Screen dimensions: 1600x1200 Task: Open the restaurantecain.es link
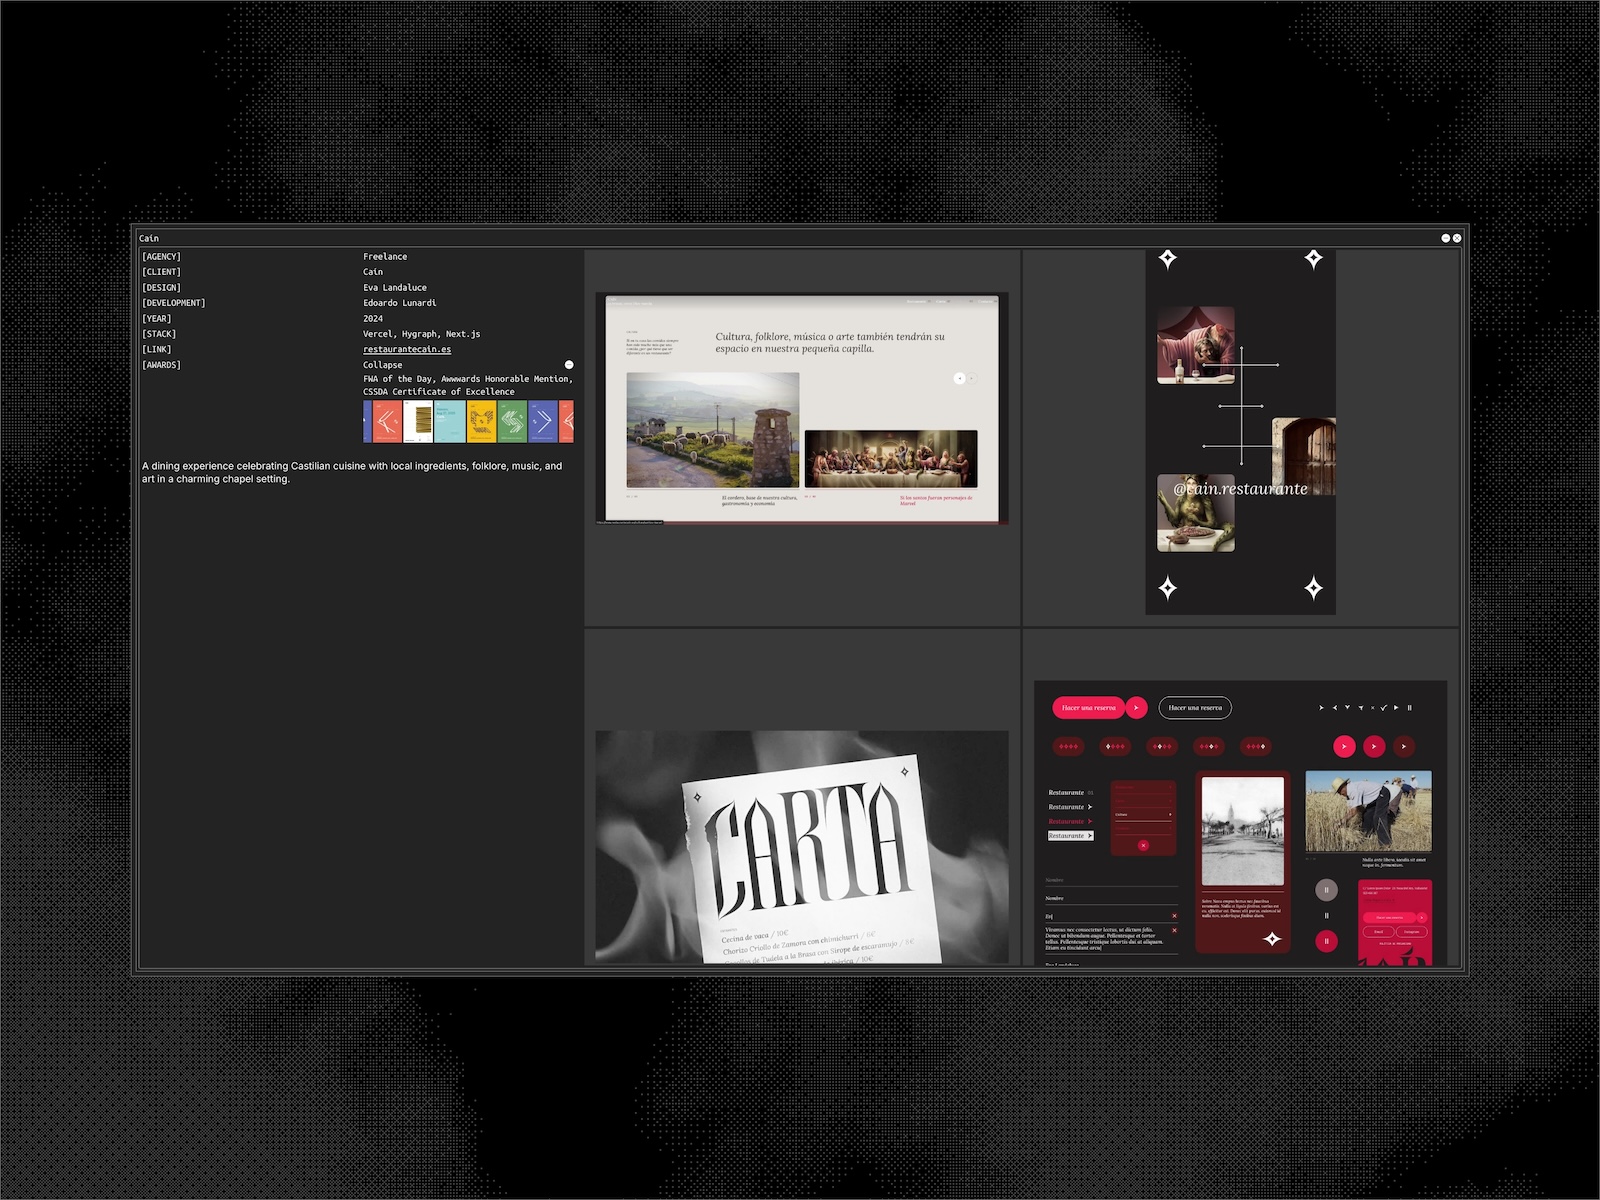pyautogui.click(x=406, y=350)
